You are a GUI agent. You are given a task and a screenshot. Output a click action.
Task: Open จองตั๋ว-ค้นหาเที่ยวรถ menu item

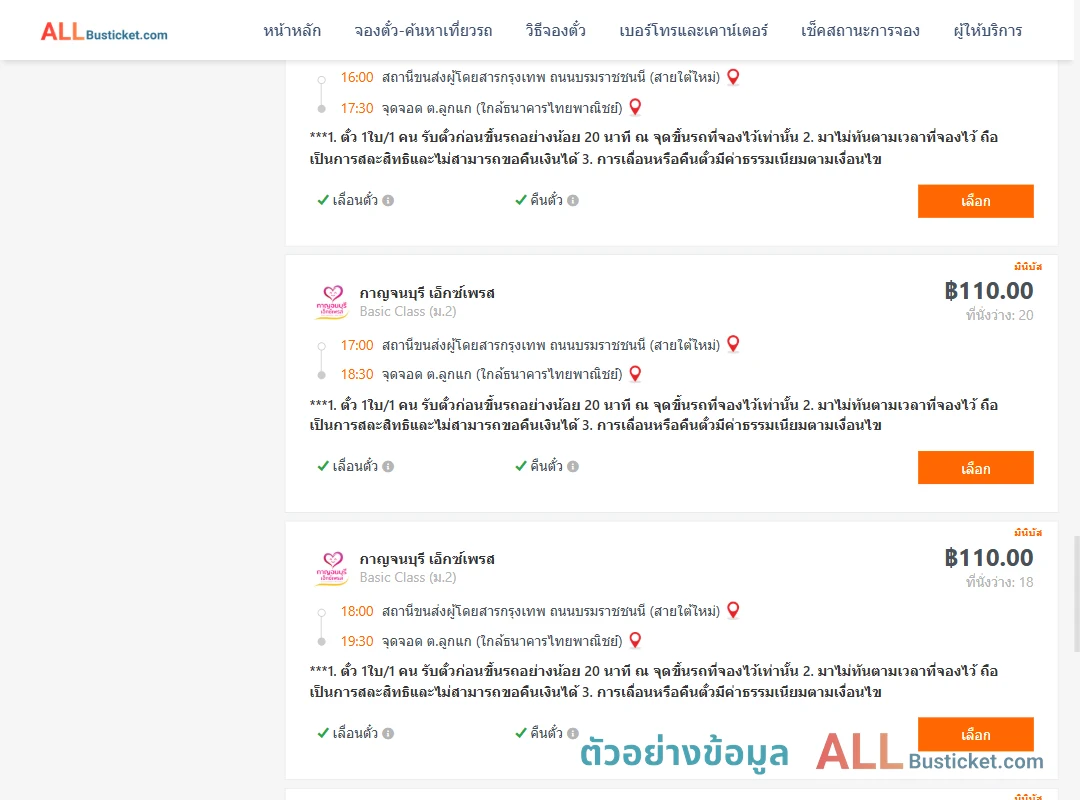coord(423,31)
